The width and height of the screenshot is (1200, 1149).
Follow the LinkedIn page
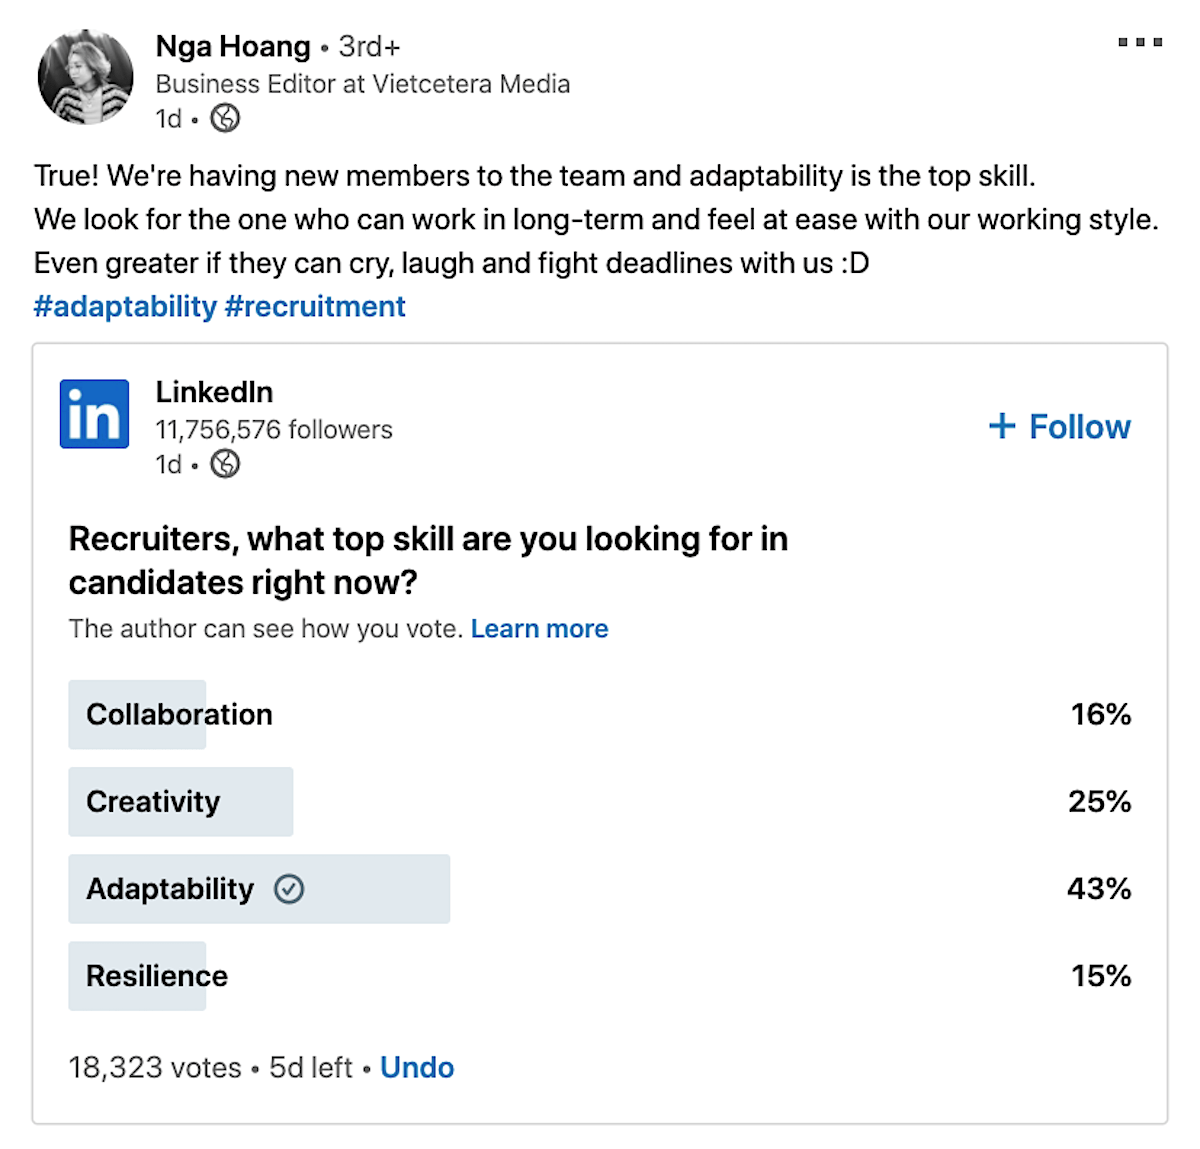click(x=1060, y=426)
